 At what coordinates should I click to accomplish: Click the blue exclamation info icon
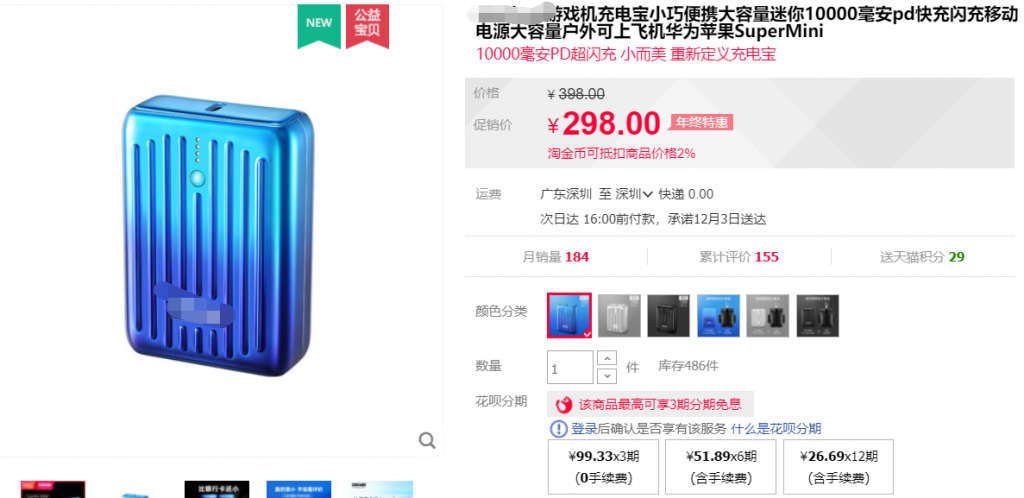click(559, 429)
